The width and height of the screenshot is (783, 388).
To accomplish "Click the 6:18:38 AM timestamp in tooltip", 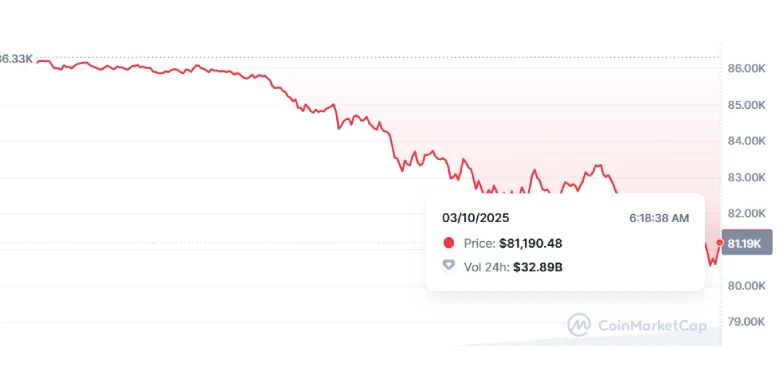I will (659, 218).
